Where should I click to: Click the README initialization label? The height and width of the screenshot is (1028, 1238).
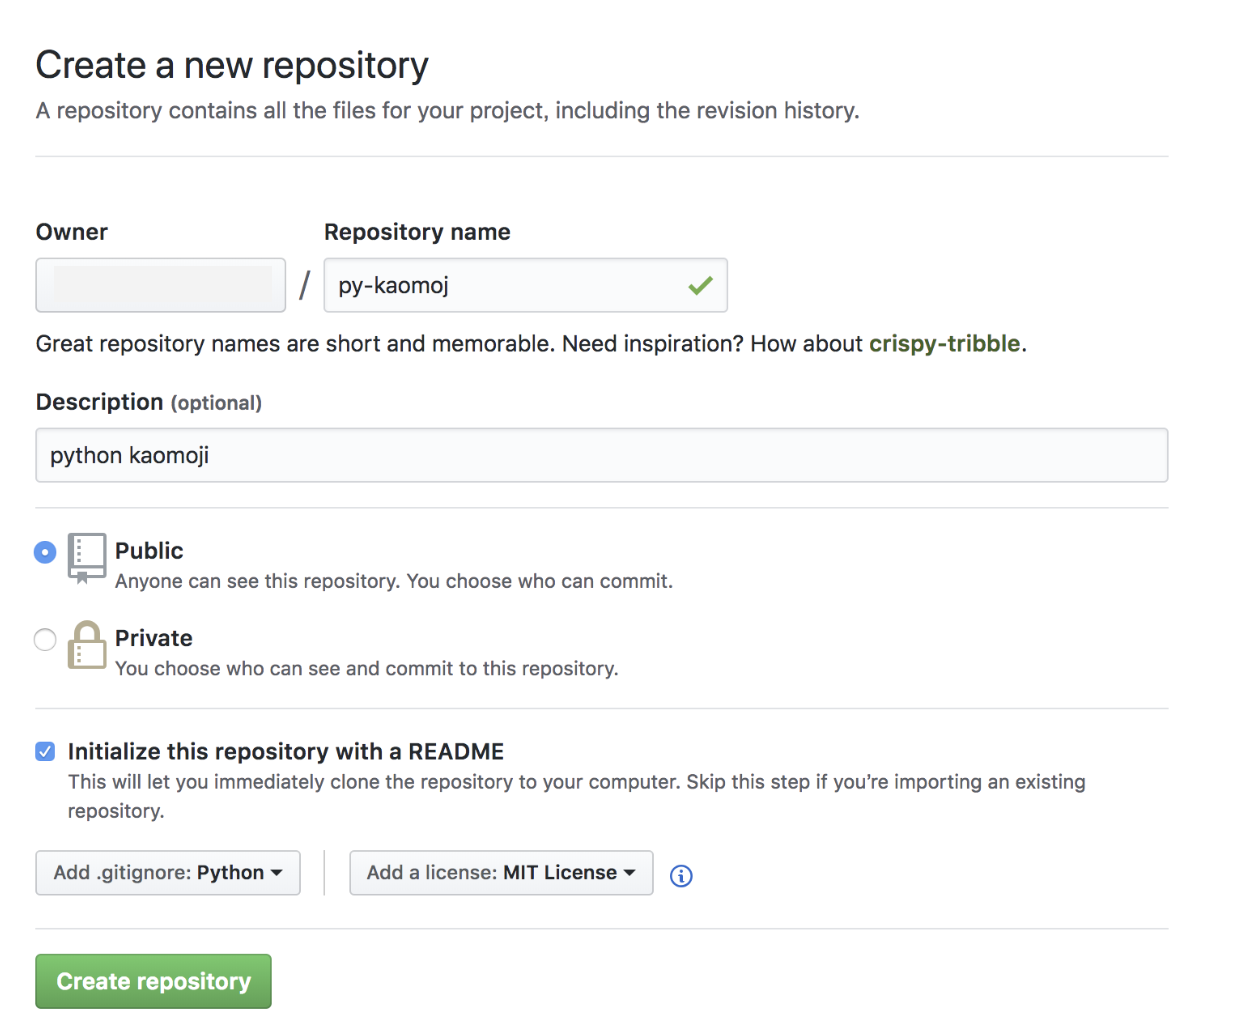click(x=285, y=751)
